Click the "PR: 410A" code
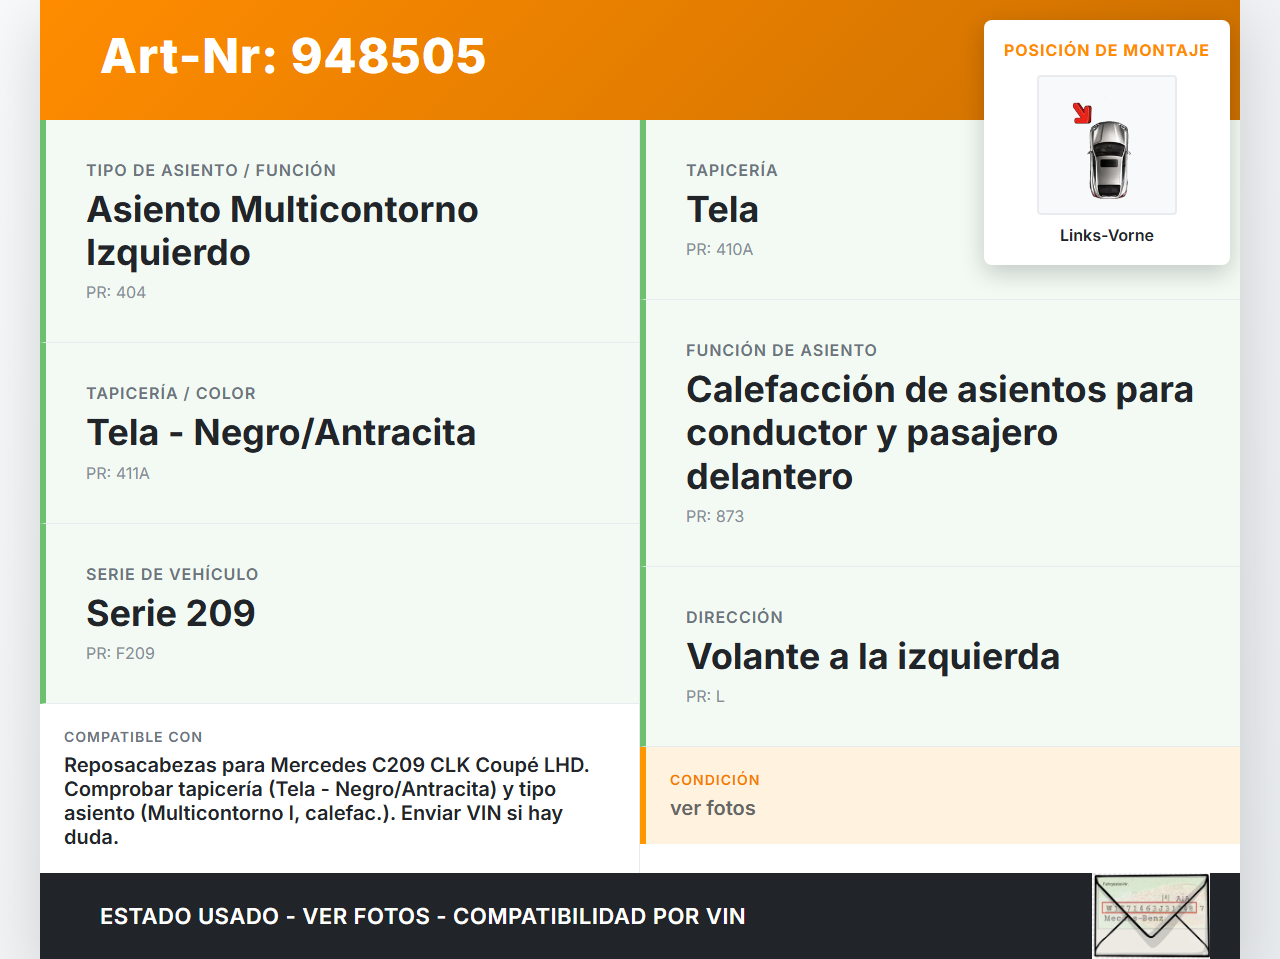 click(719, 249)
